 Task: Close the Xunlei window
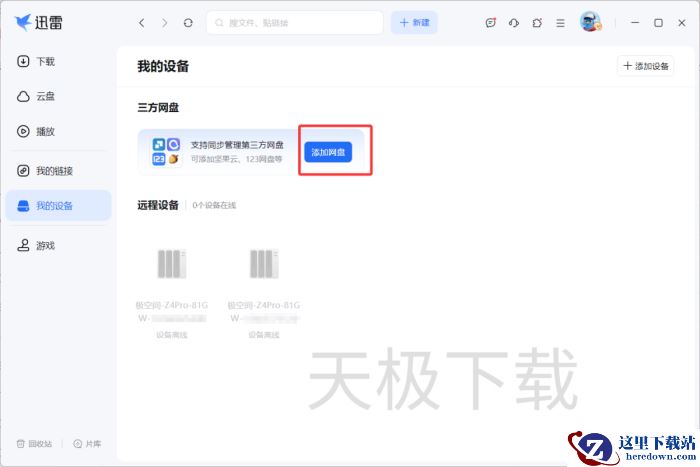pos(682,22)
